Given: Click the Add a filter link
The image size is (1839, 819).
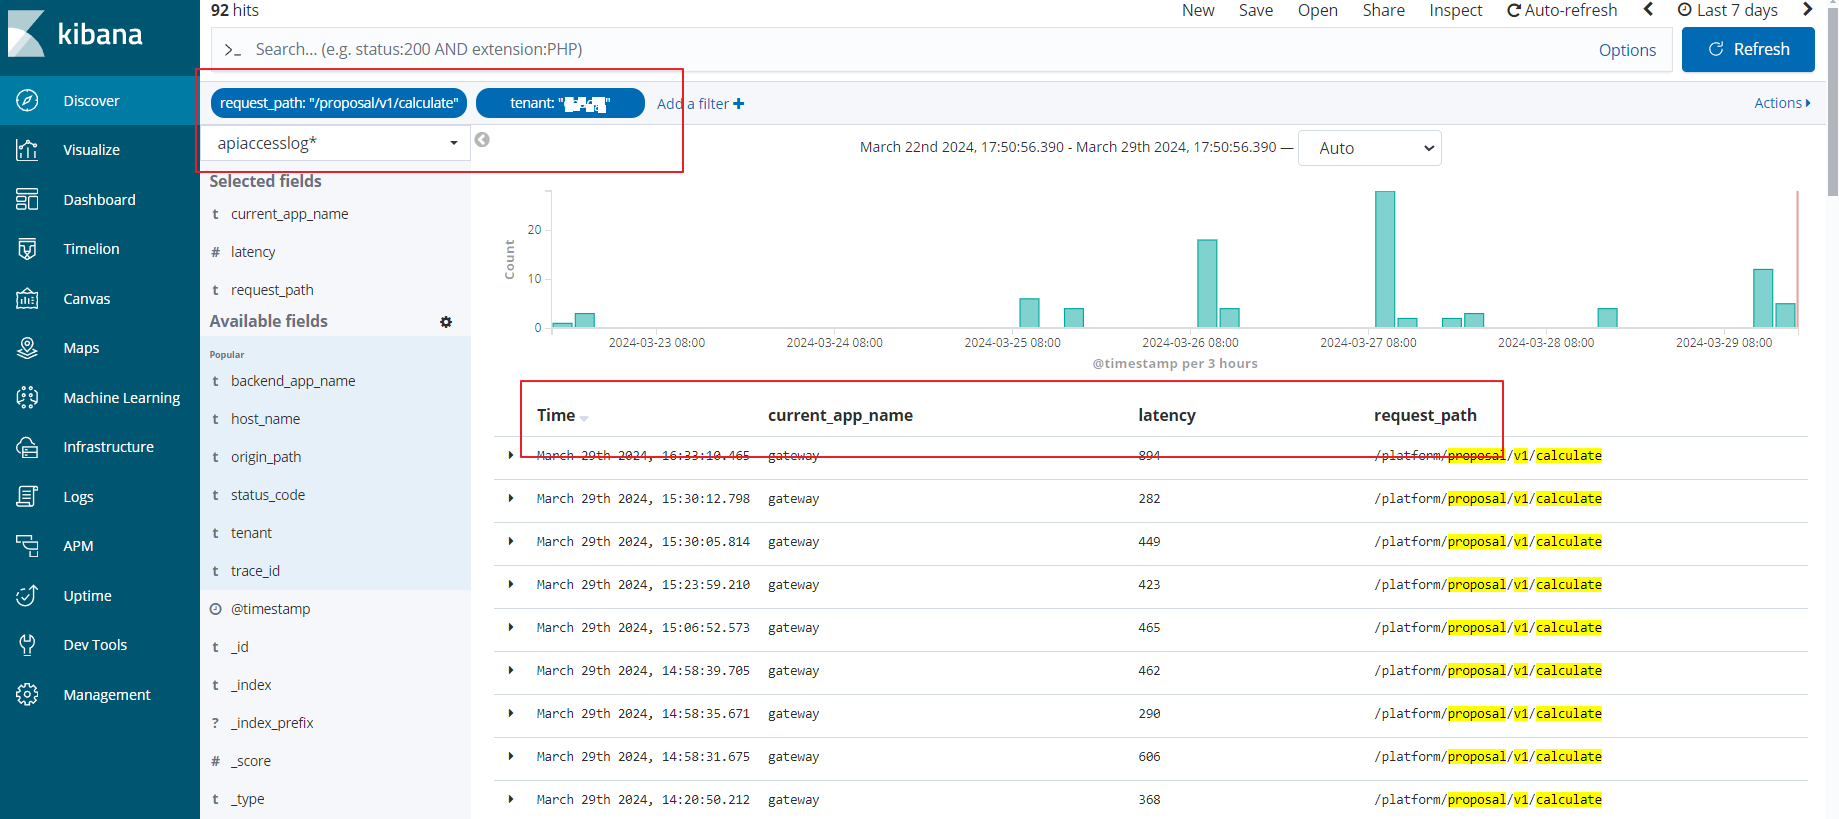Looking at the screenshot, I should [700, 104].
